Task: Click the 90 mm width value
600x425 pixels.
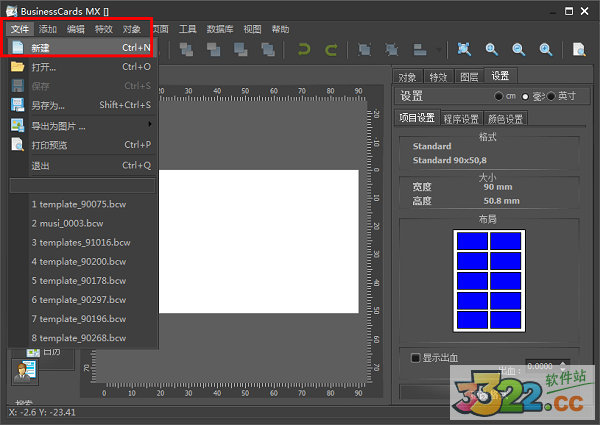Action: point(497,187)
